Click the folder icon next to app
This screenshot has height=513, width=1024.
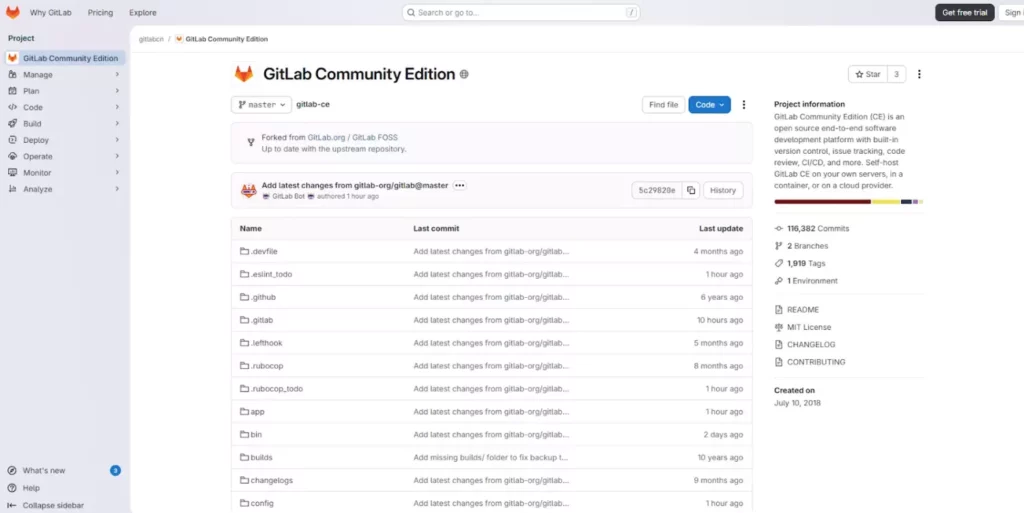click(x=244, y=412)
